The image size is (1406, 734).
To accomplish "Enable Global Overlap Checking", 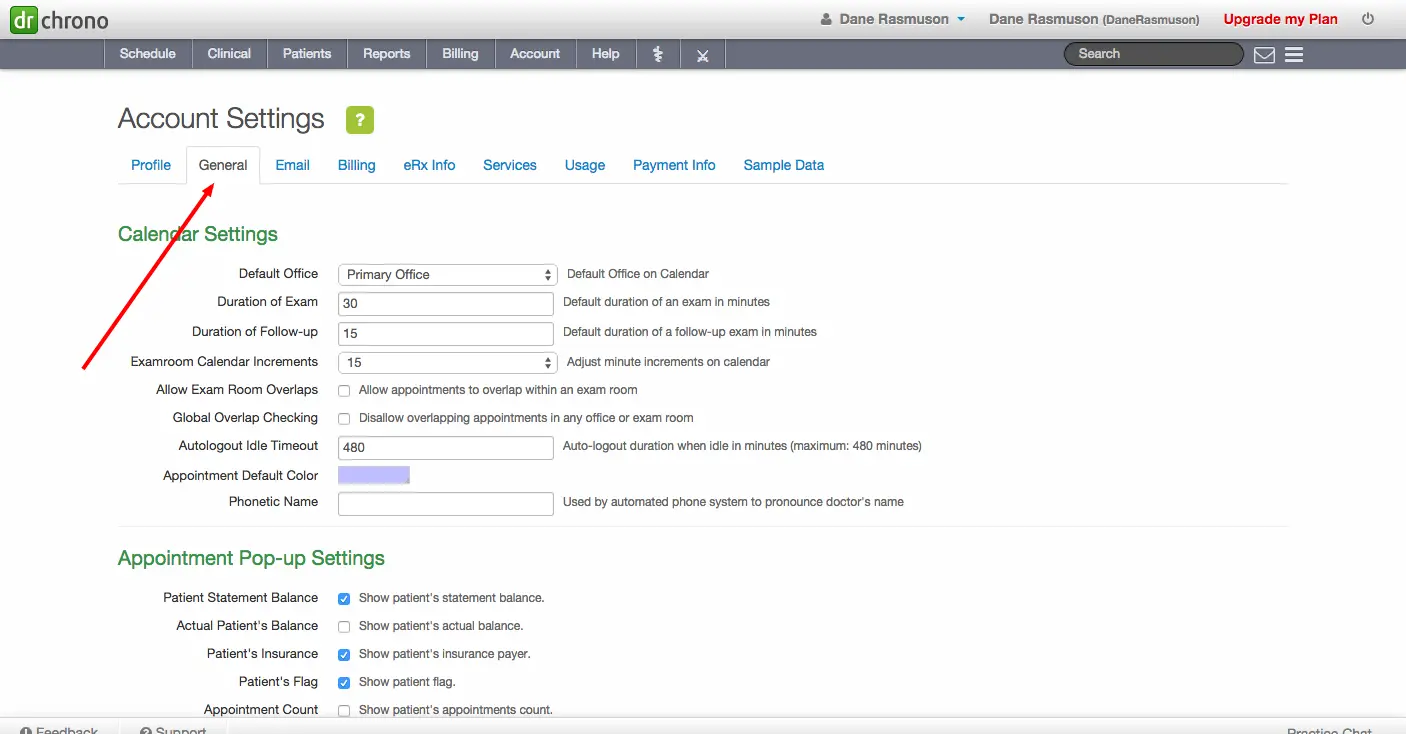I will click(343, 418).
